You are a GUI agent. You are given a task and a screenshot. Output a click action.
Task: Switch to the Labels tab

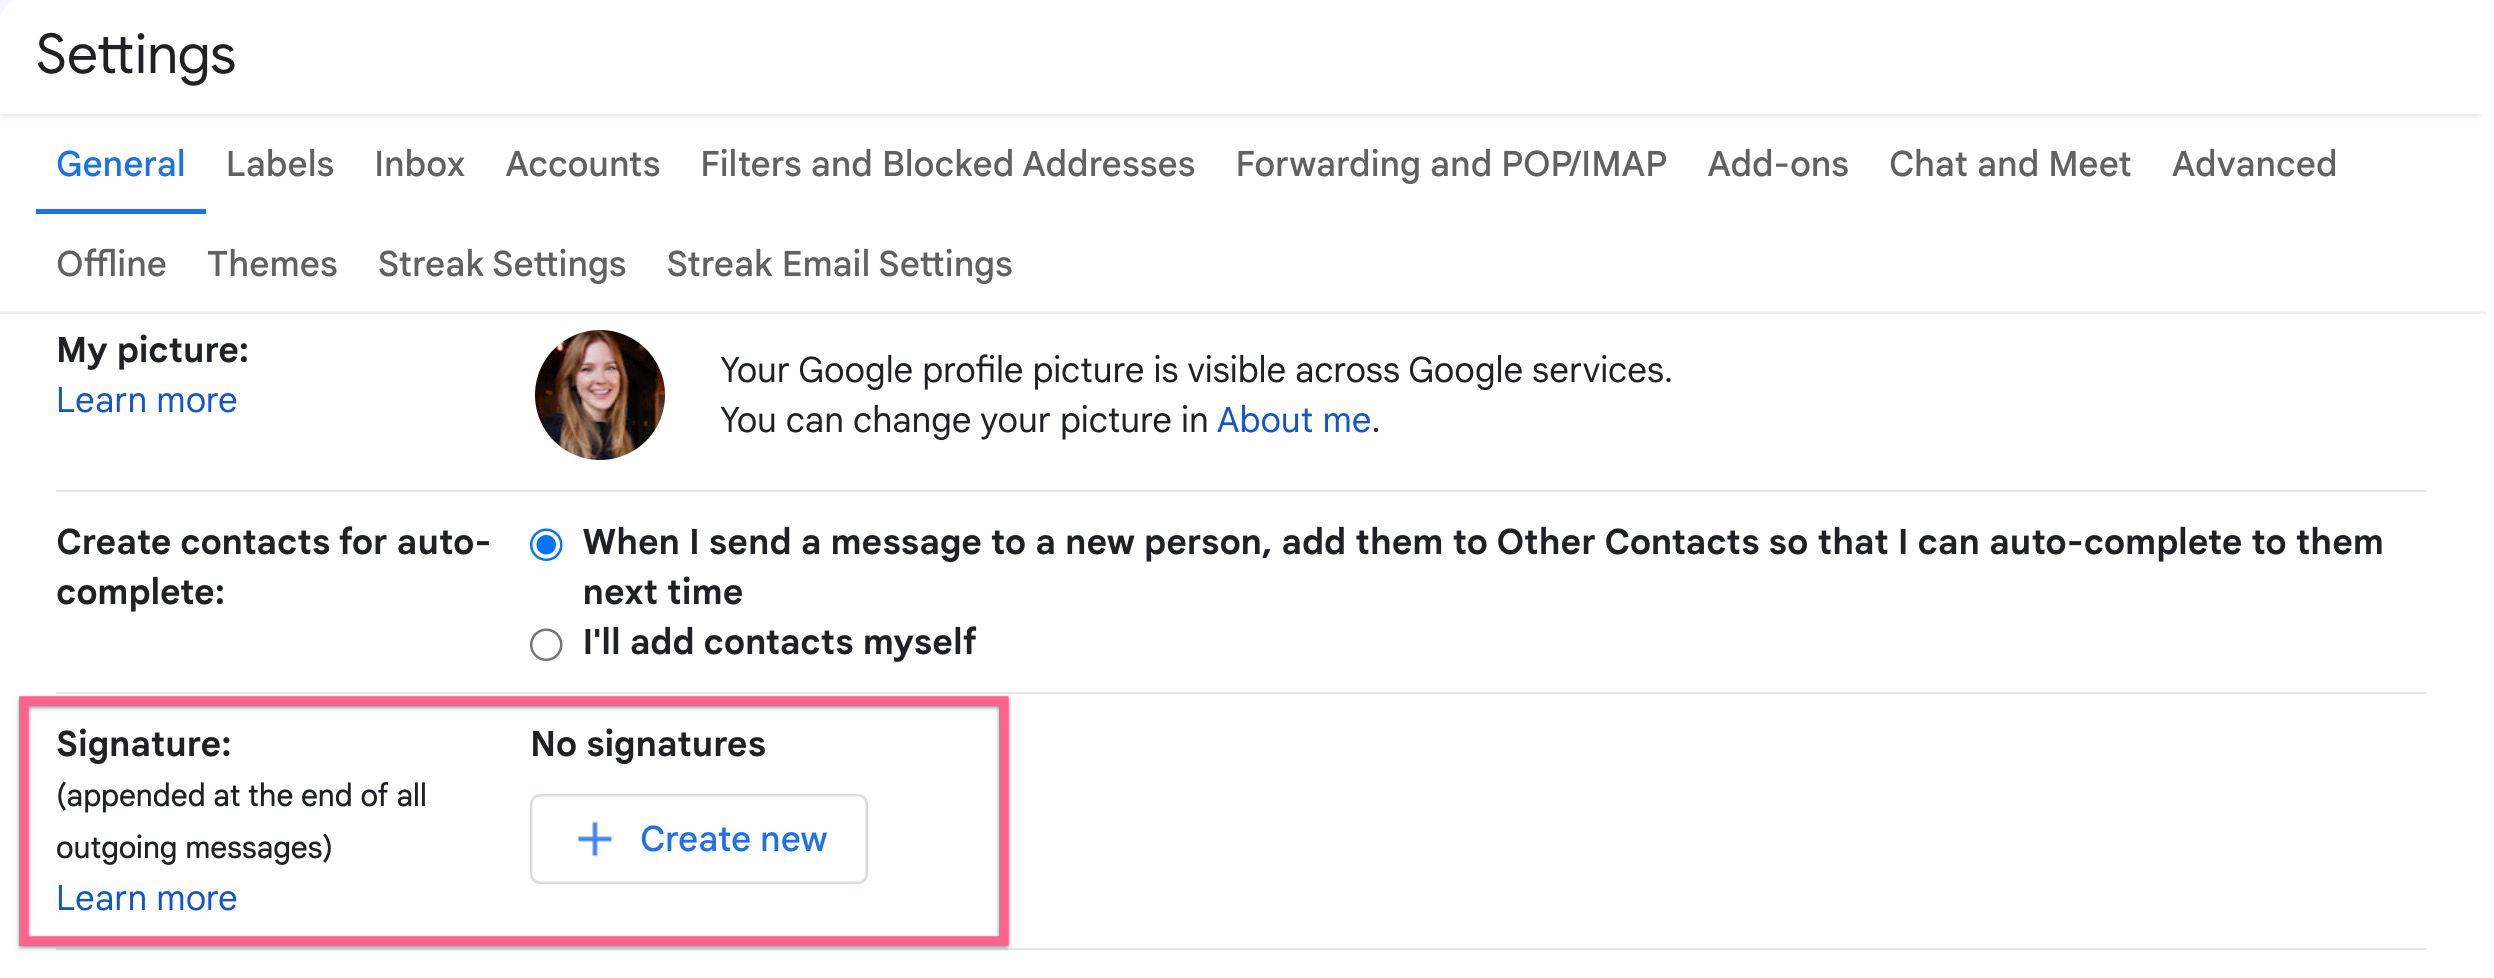[280, 163]
